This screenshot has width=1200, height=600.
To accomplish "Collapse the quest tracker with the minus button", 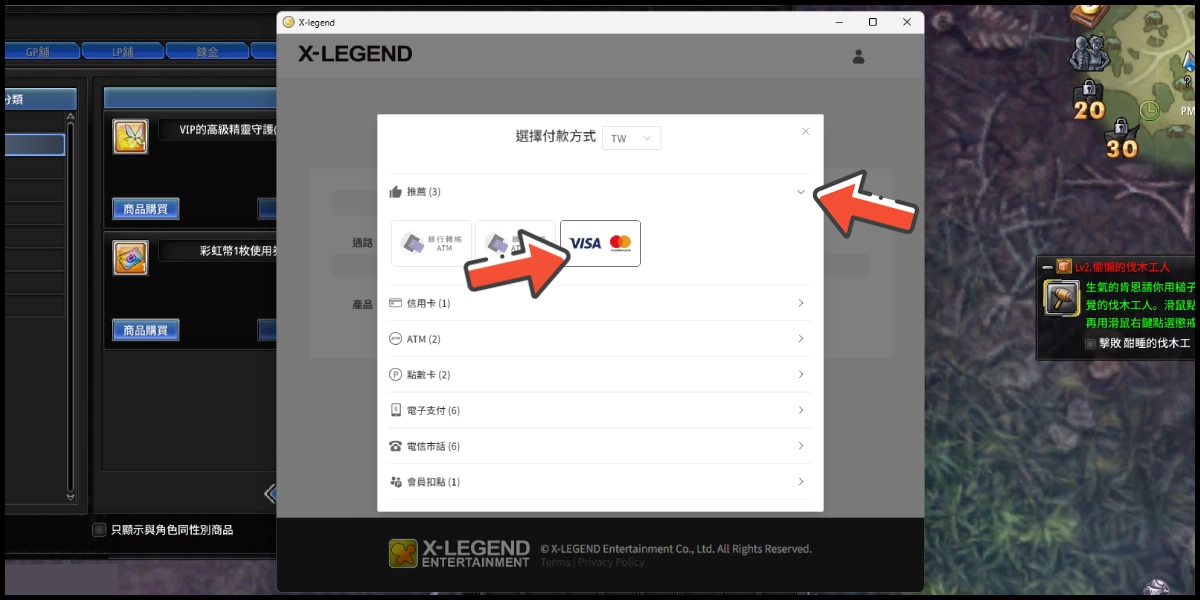I will tap(1047, 267).
